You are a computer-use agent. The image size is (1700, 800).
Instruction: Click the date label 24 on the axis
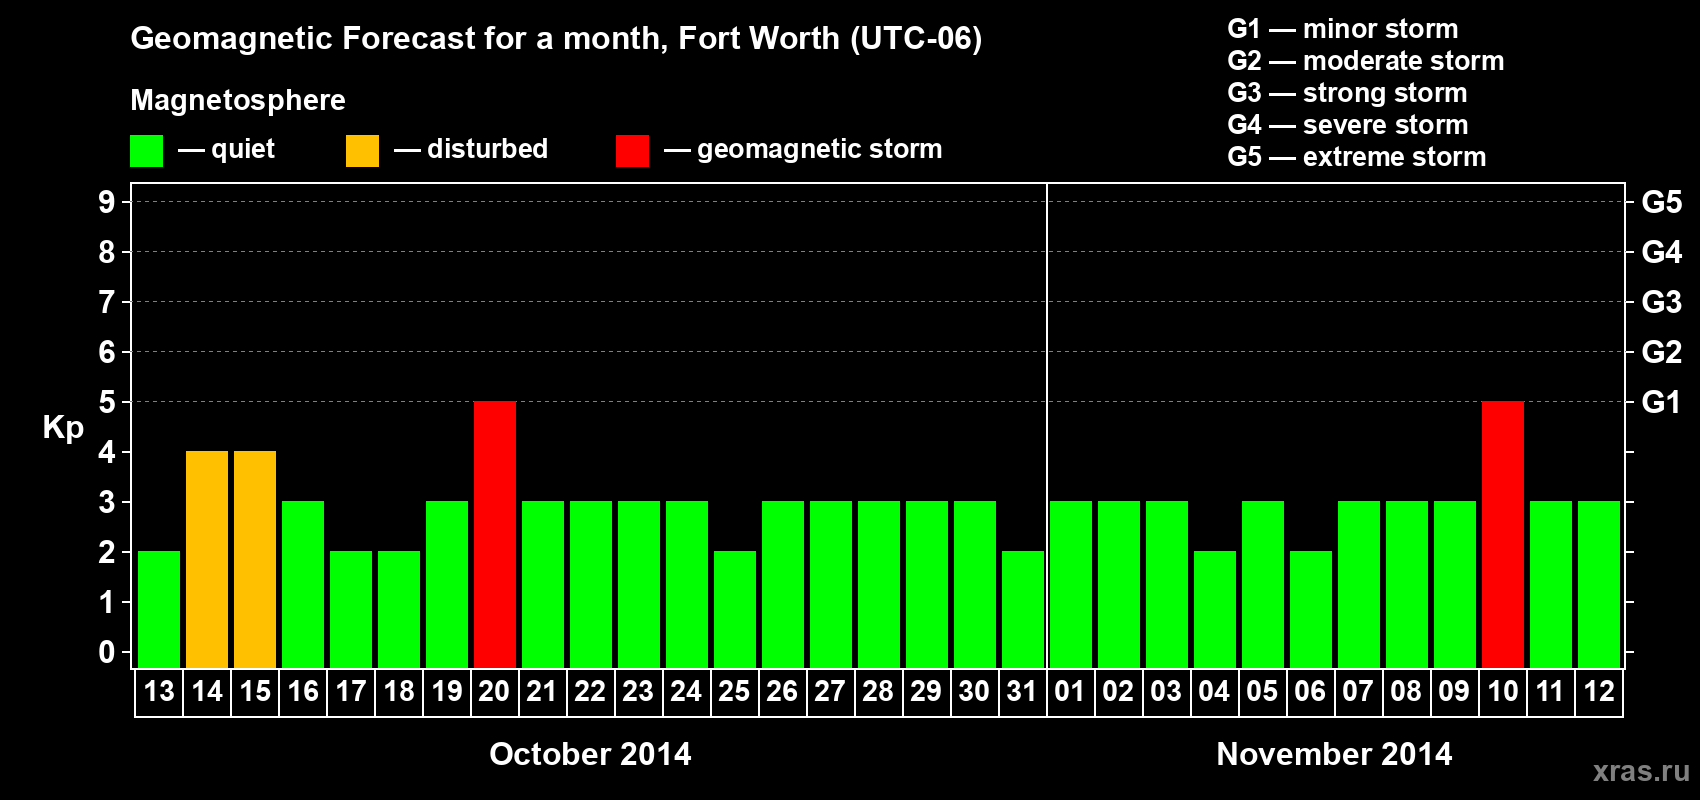pyautogui.click(x=687, y=691)
